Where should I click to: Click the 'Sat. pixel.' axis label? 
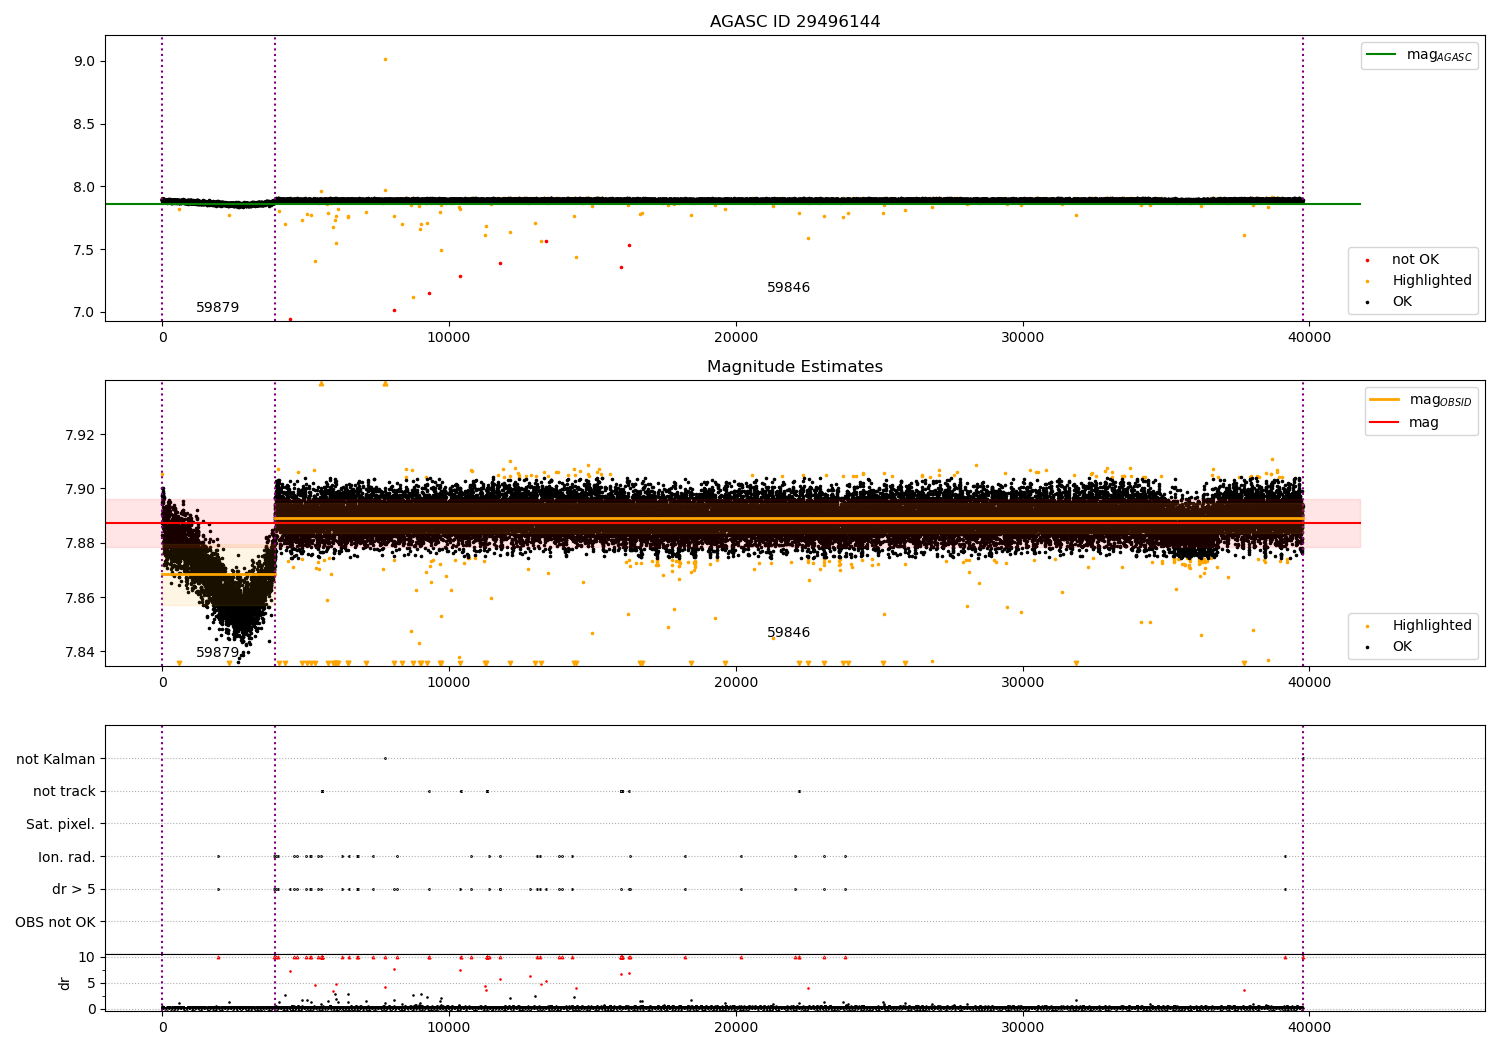(61, 825)
